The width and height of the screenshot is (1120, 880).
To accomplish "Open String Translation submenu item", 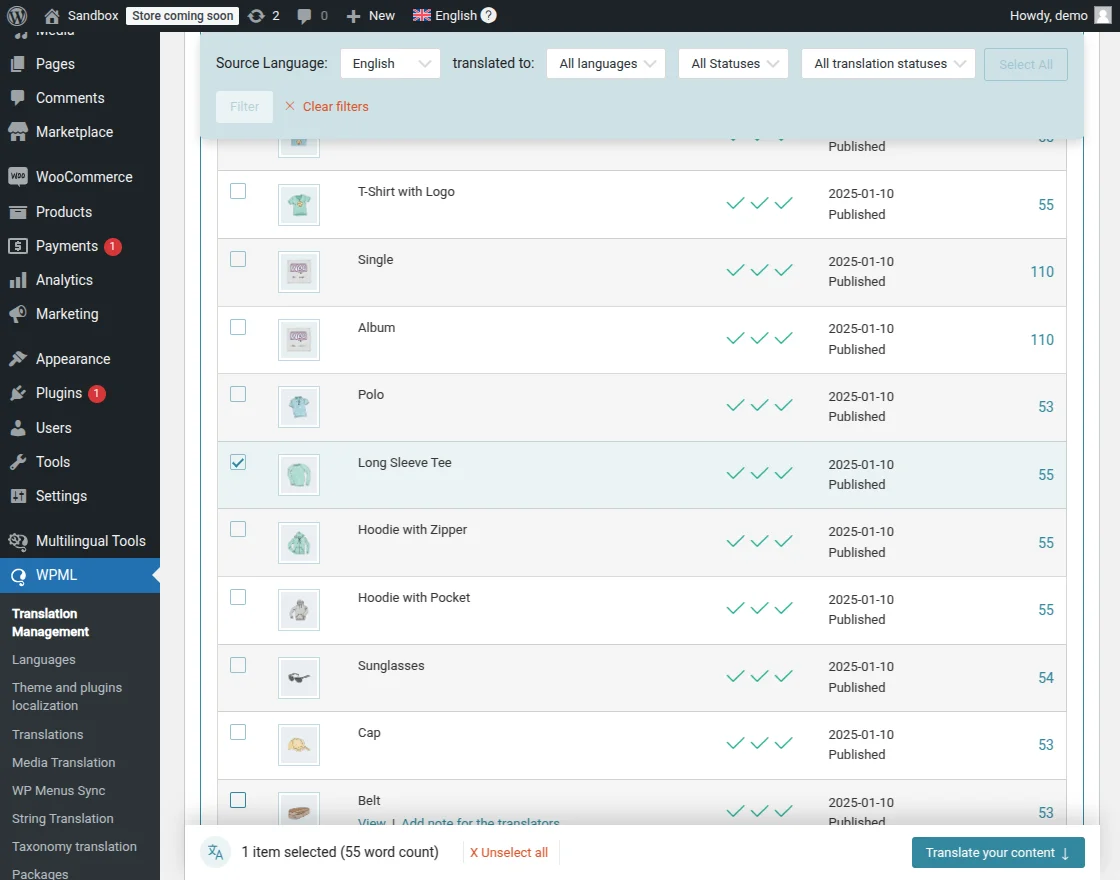I will [63, 818].
